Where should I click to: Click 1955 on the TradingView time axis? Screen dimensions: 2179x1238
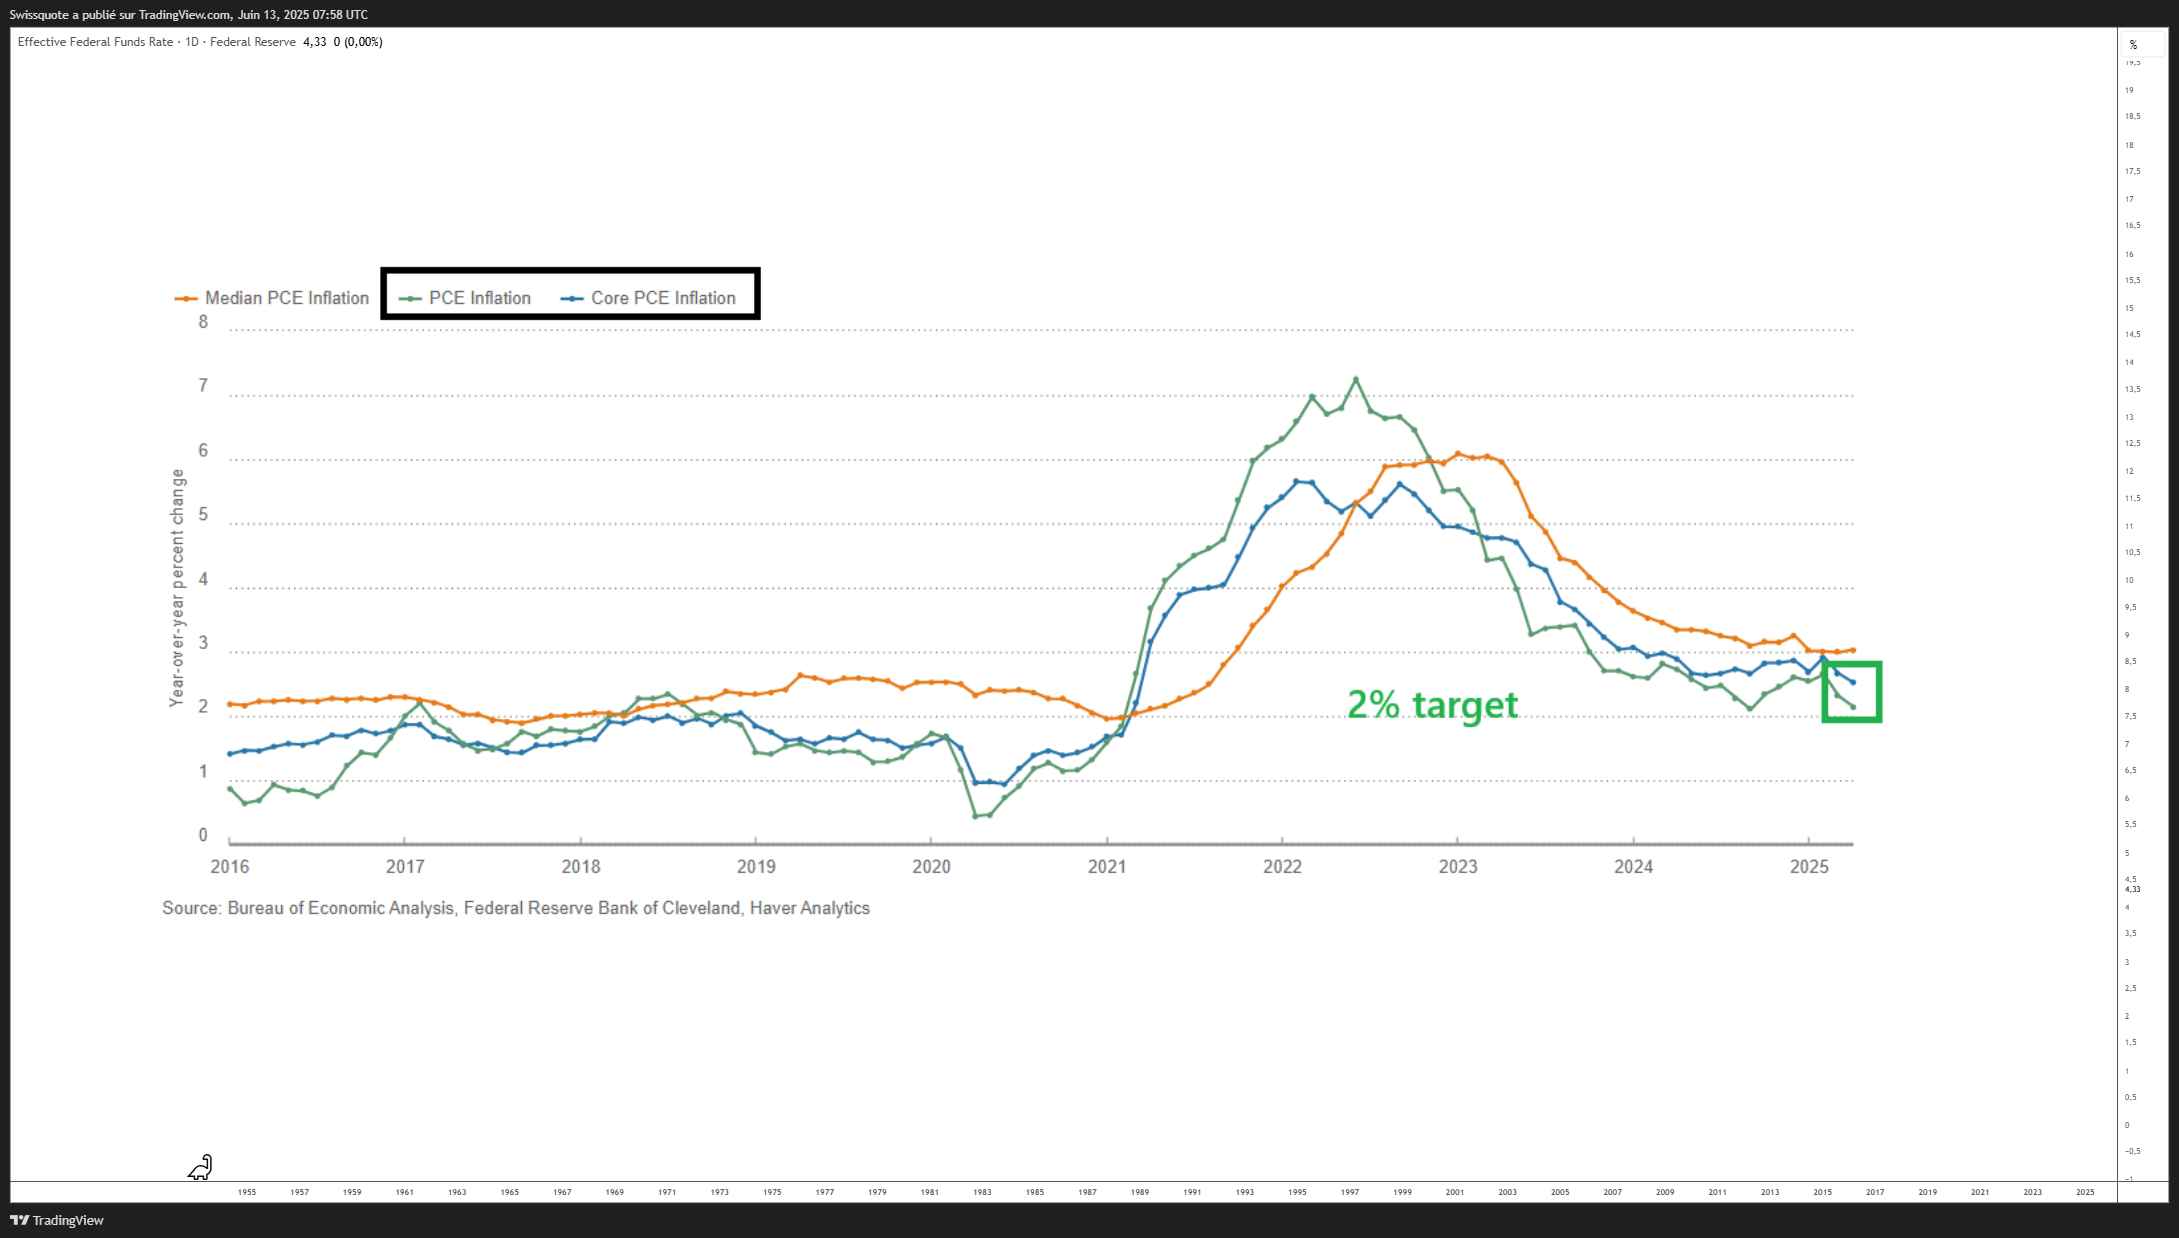point(247,1192)
